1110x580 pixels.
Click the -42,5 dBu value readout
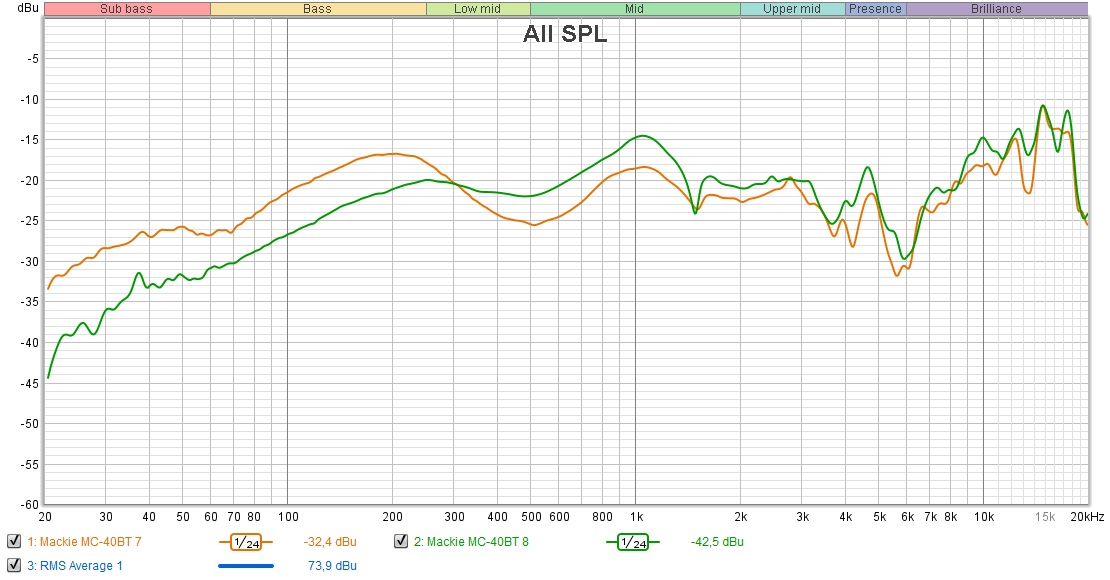click(x=717, y=542)
